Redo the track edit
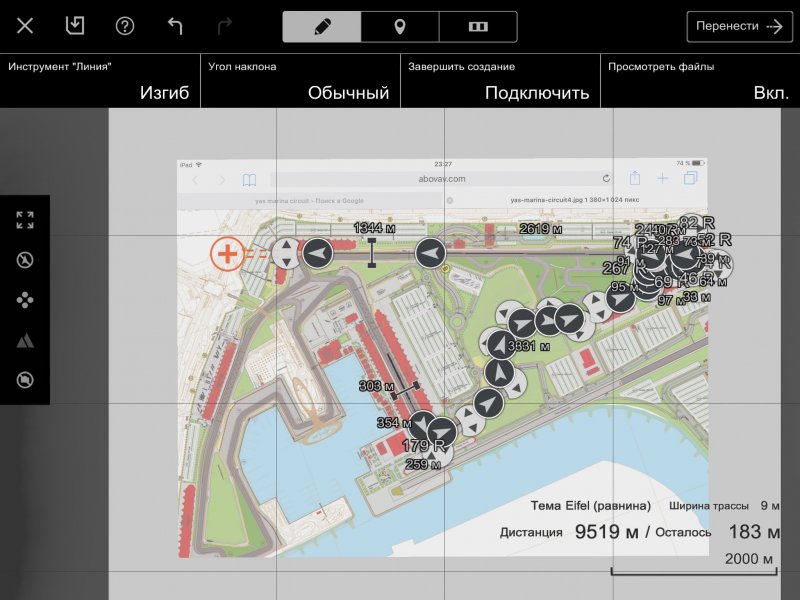Viewport: 800px width, 600px height. [225, 27]
